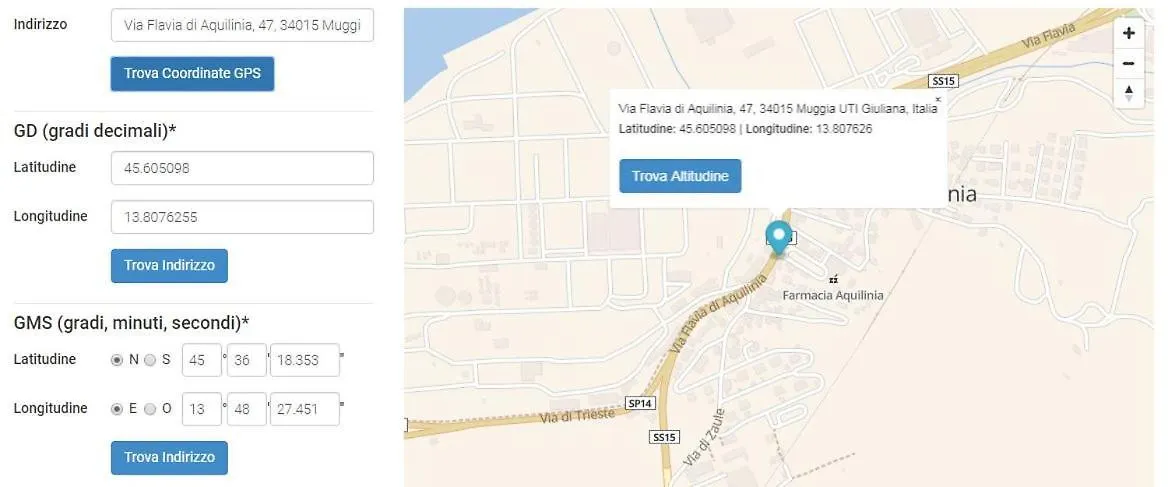Click the decimal Latitudine input field

pos(242,169)
